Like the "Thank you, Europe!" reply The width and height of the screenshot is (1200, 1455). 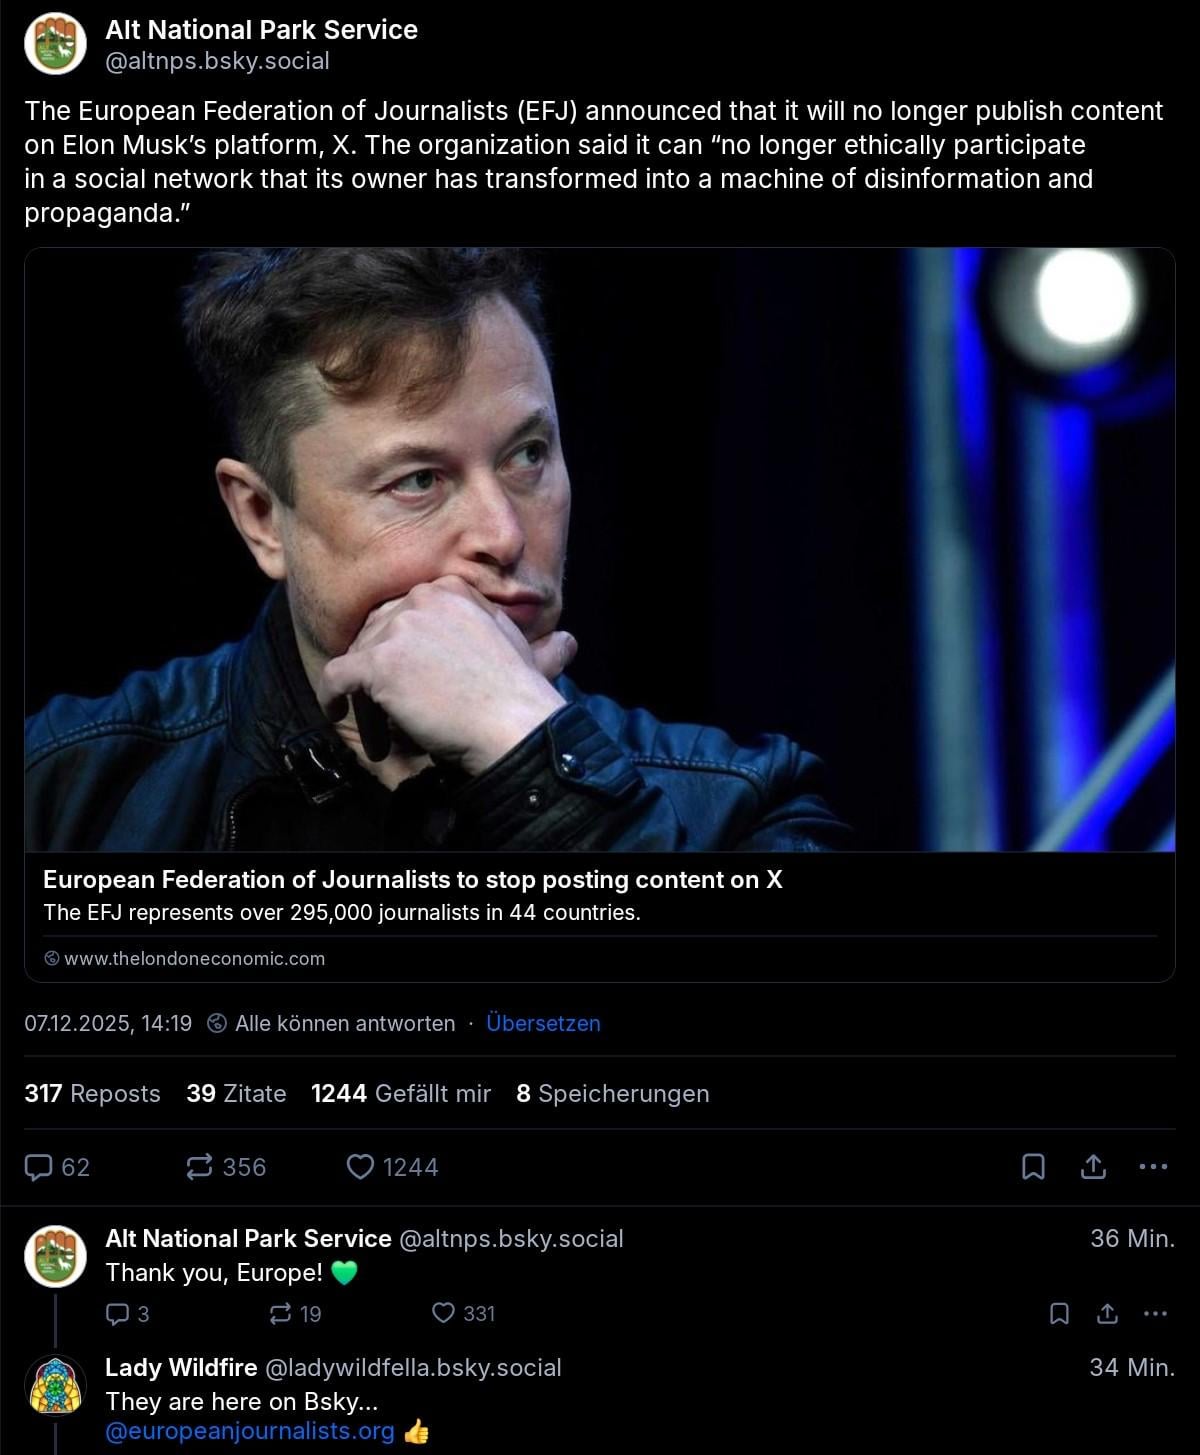443,1313
